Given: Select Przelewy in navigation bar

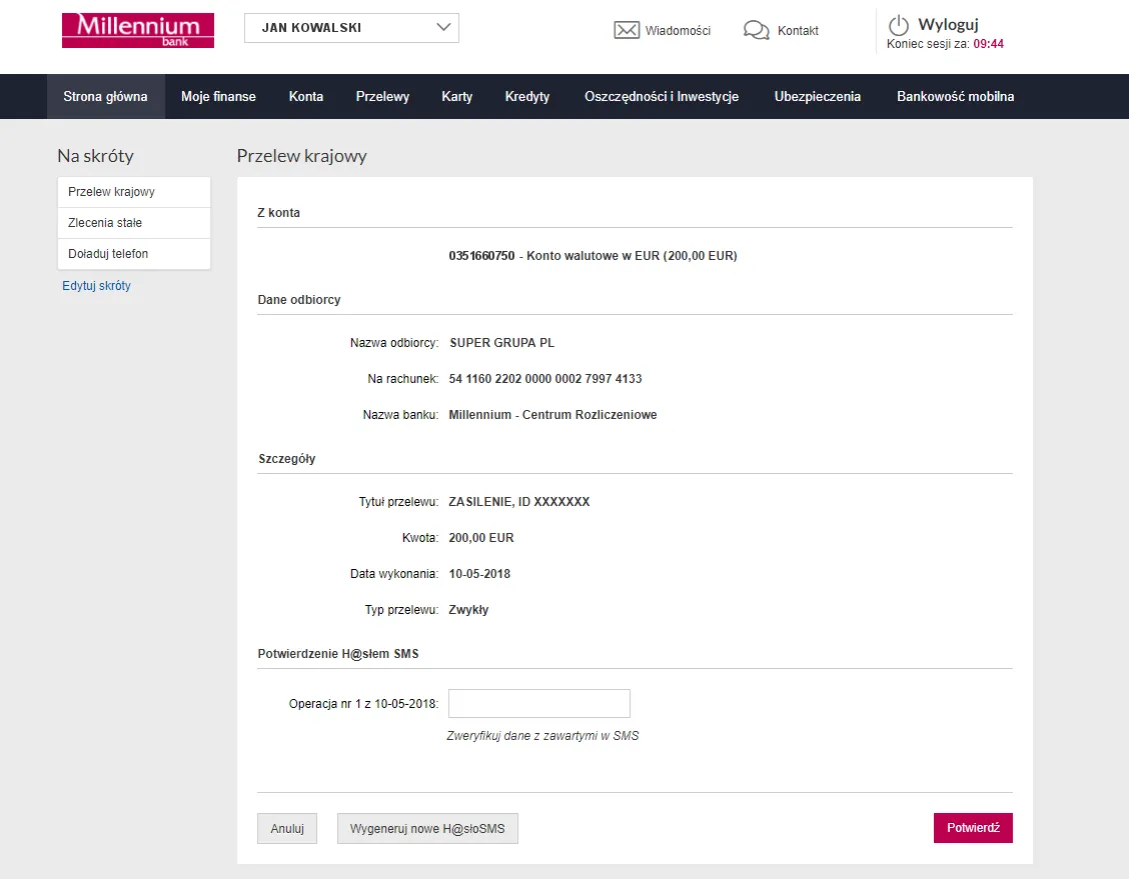Looking at the screenshot, I should (x=382, y=97).
